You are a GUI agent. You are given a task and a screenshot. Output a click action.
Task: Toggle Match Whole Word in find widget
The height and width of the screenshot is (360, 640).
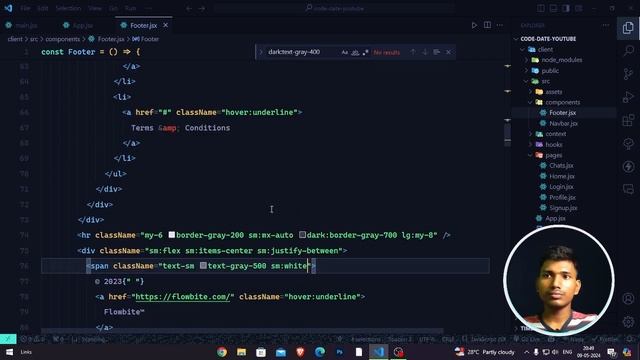click(355, 52)
